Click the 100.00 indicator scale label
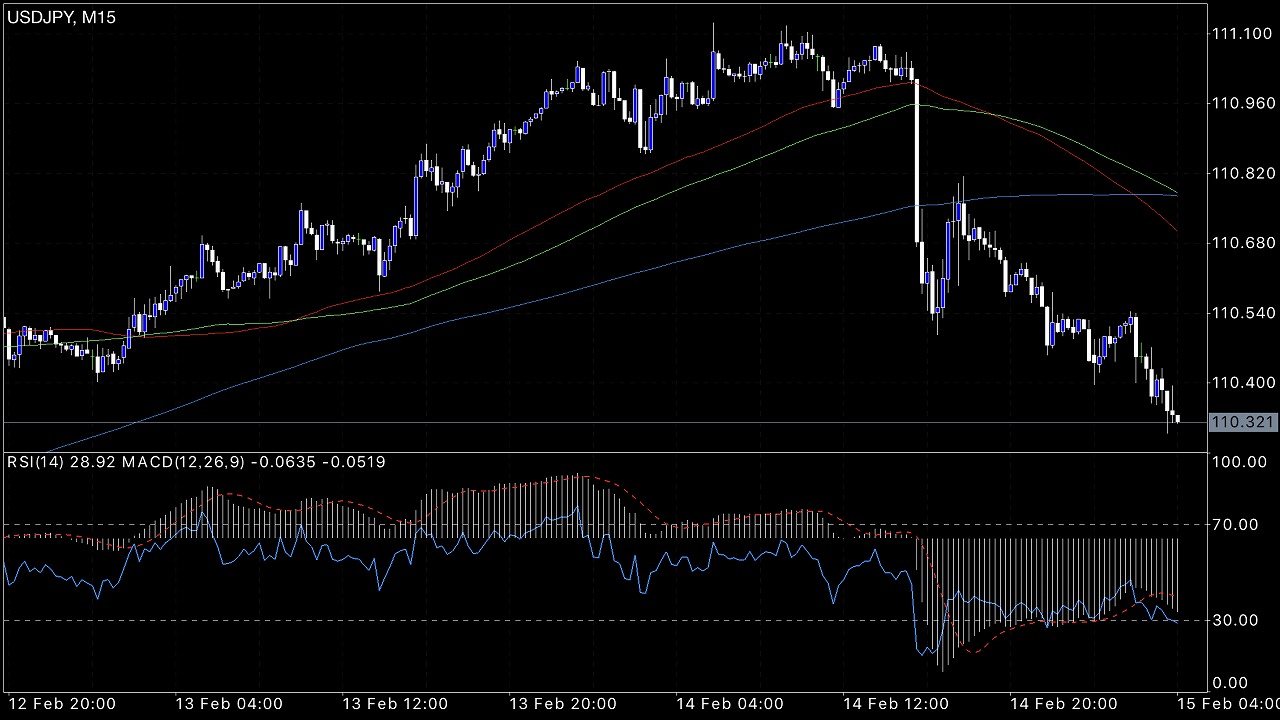Viewport: 1280px width, 720px height. point(1240,462)
